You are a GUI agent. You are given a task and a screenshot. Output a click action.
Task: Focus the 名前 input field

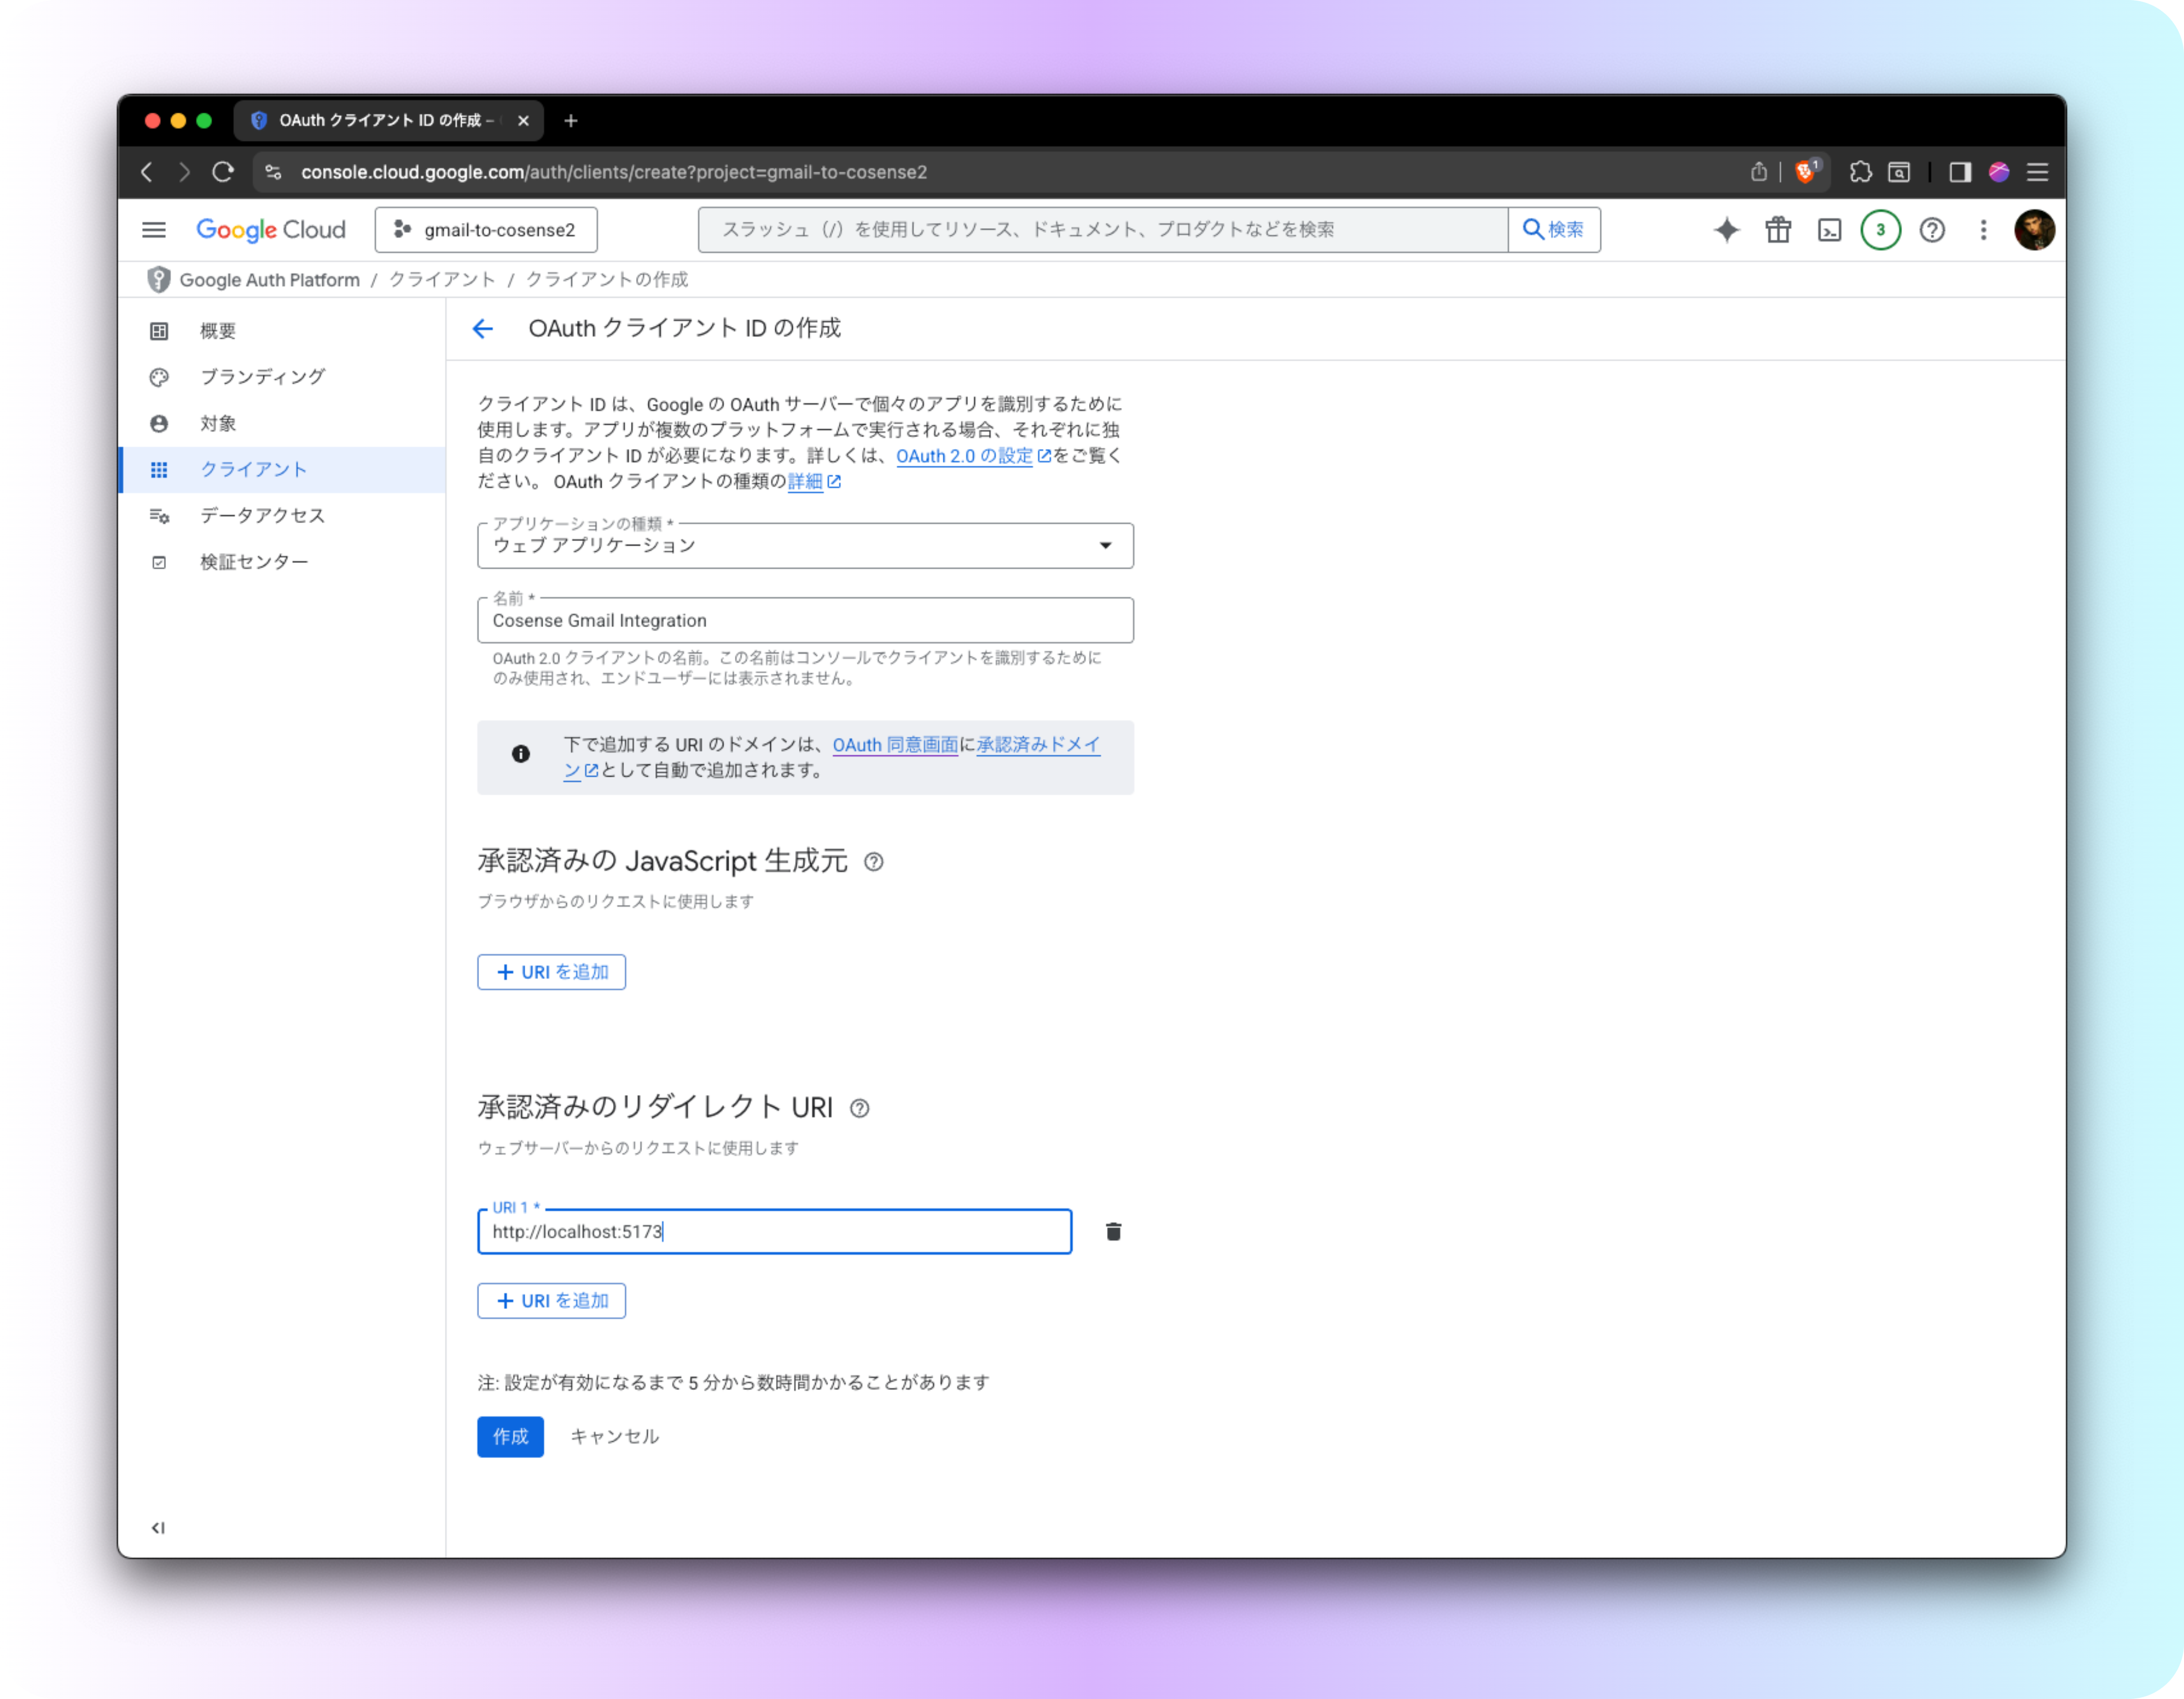pos(805,621)
